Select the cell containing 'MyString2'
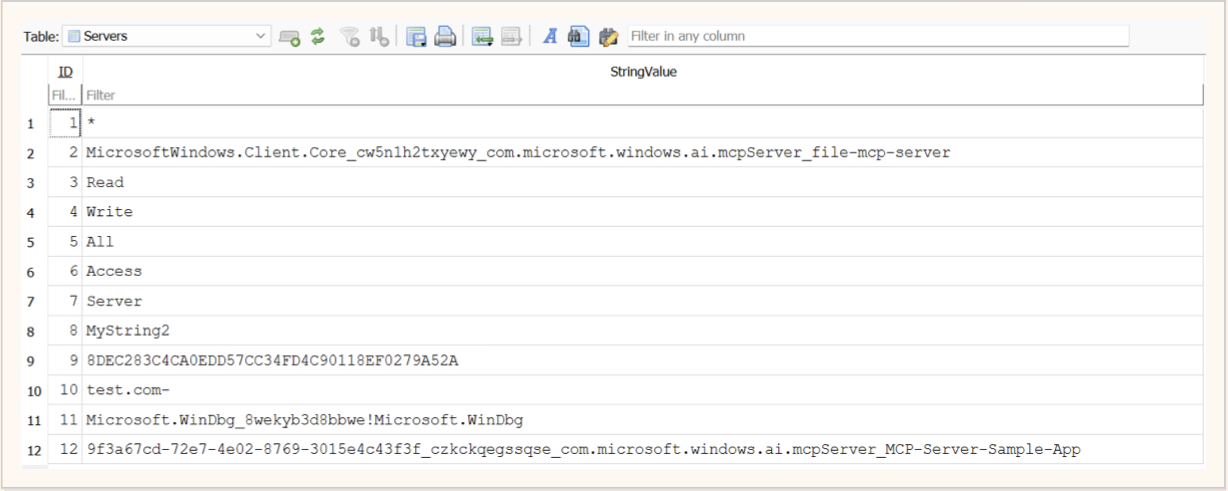This screenshot has width=1228, height=491. (x=642, y=331)
